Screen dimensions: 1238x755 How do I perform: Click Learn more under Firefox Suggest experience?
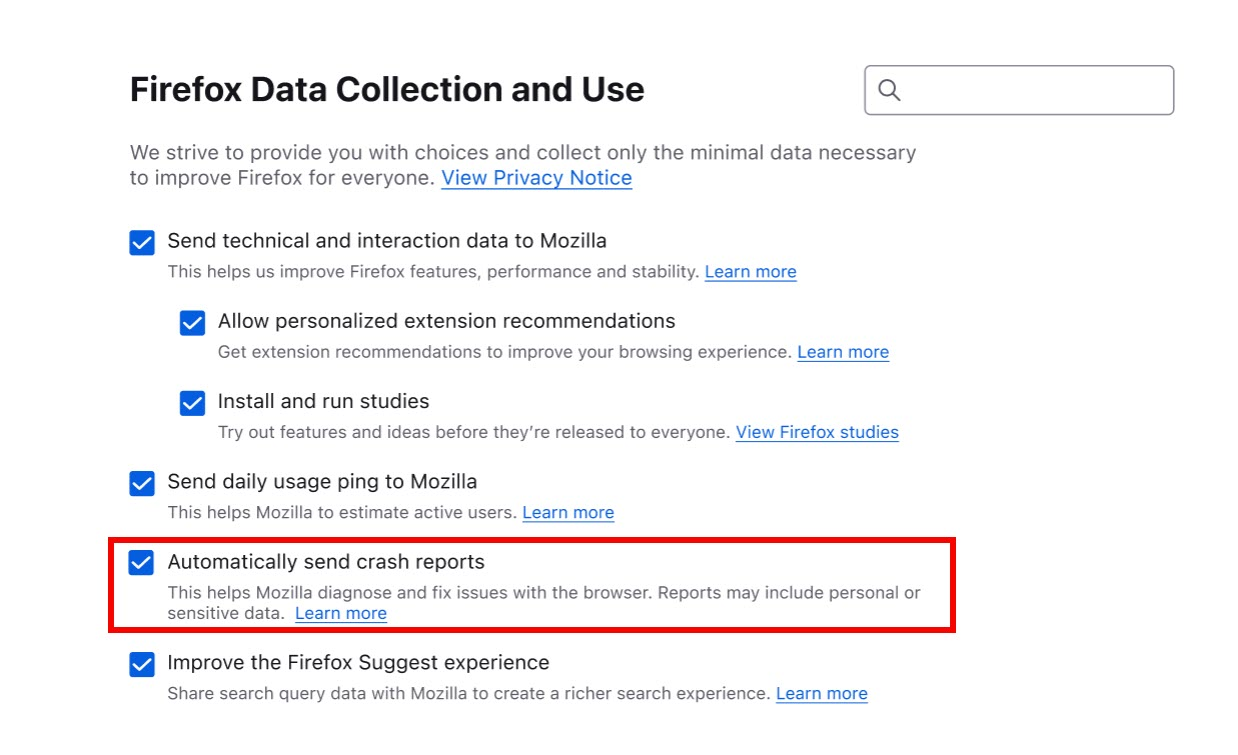point(821,693)
